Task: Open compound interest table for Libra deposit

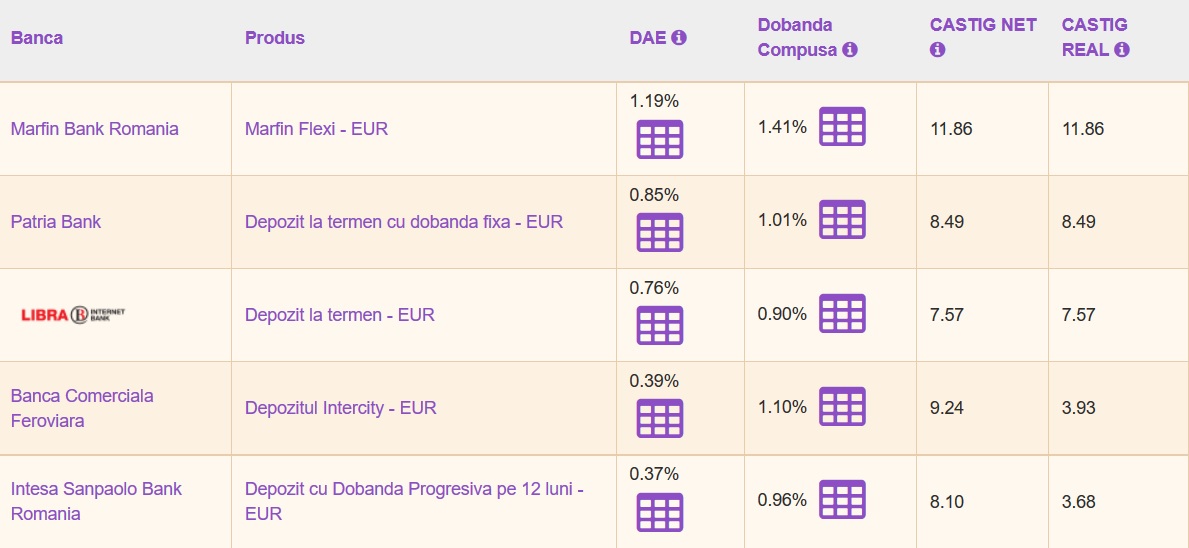Action: [x=842, y=314]
